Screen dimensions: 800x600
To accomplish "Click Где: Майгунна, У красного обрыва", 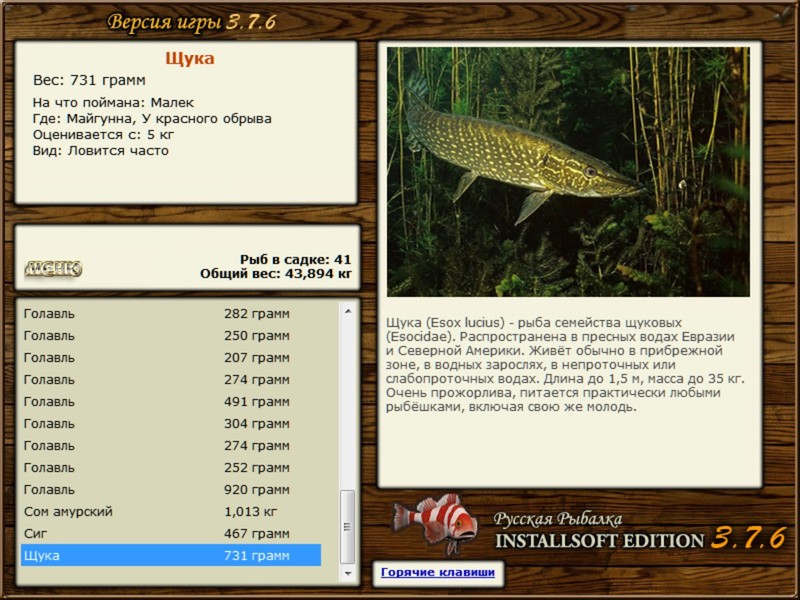I will pos(152,119).
